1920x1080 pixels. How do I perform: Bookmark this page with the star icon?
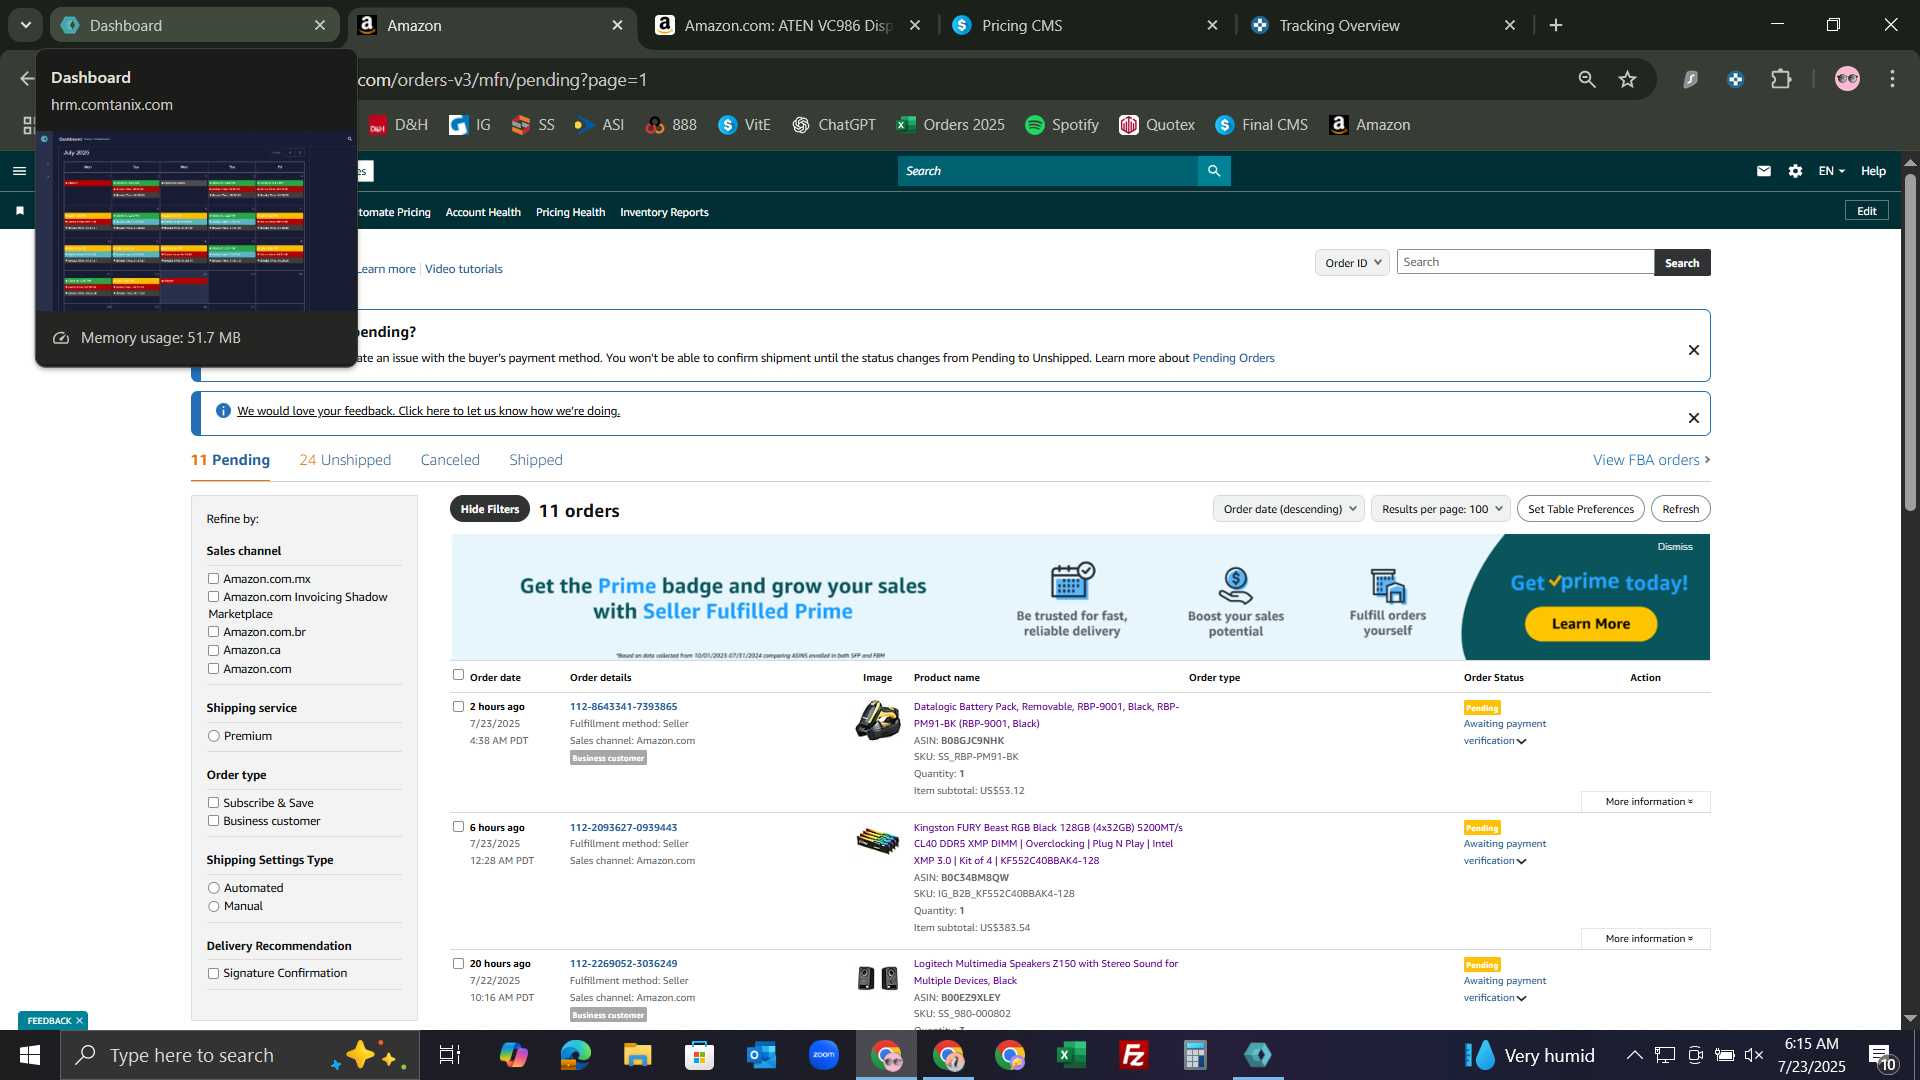coord(1628,79)
